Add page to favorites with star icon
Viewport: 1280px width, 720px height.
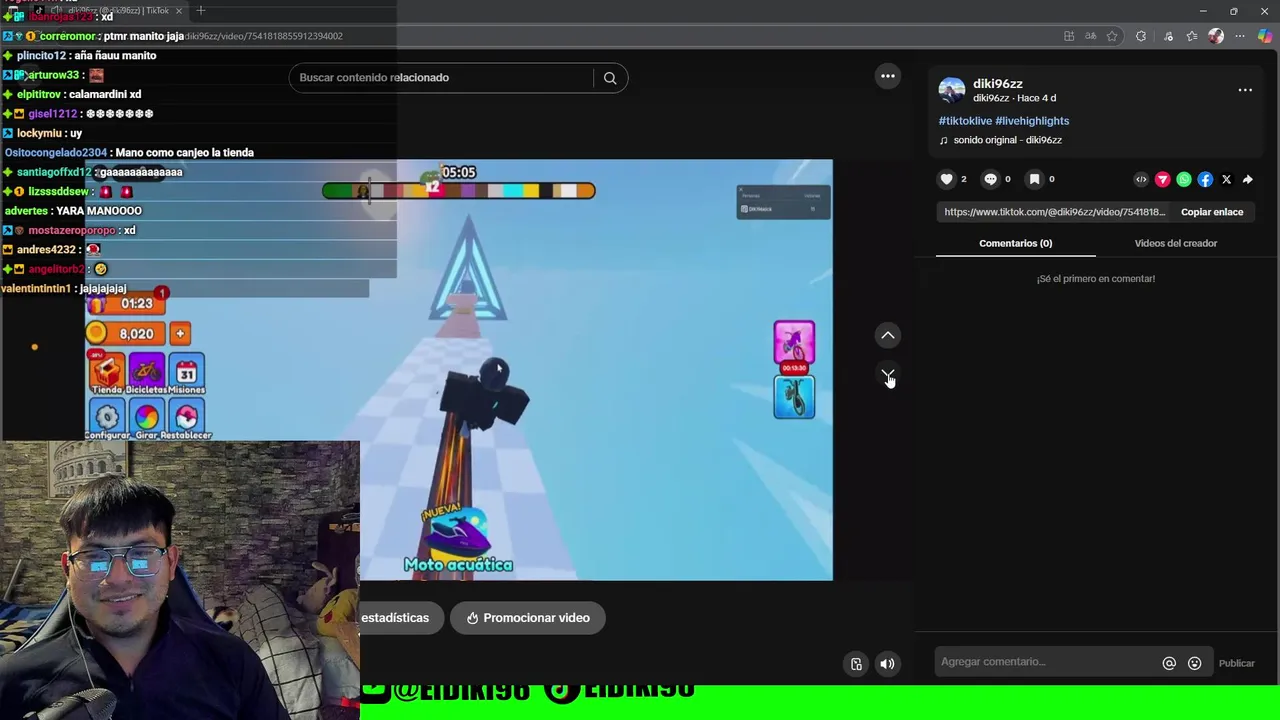(x=1112, y=36)
